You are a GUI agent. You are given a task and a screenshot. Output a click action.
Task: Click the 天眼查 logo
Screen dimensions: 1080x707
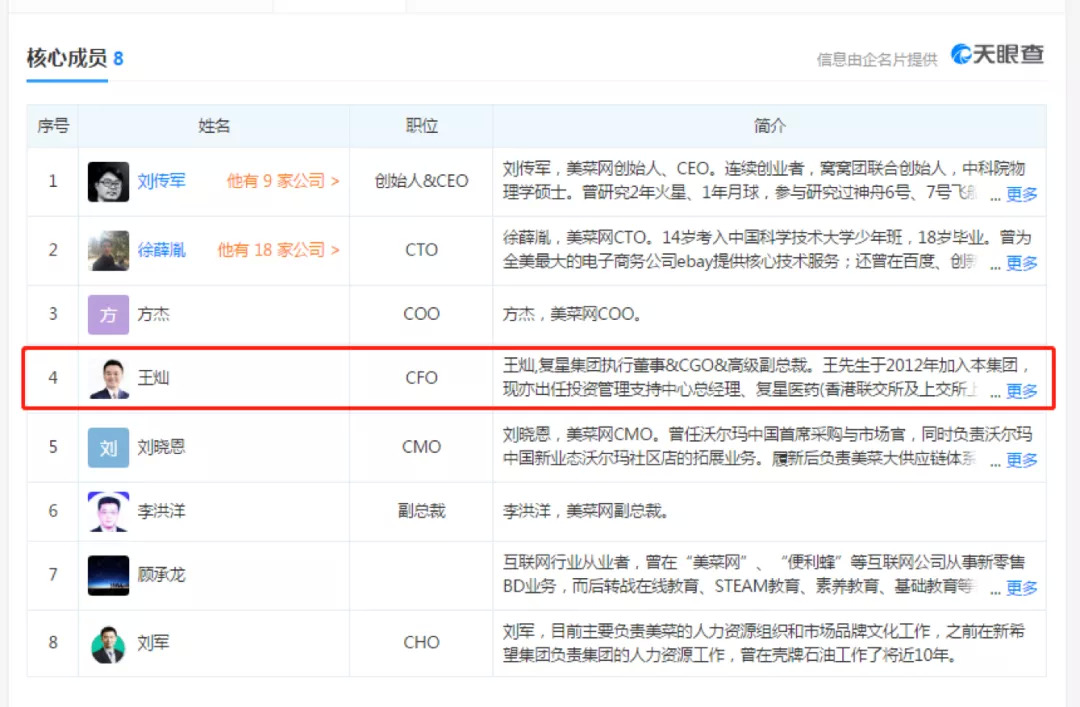pos(997,54)
